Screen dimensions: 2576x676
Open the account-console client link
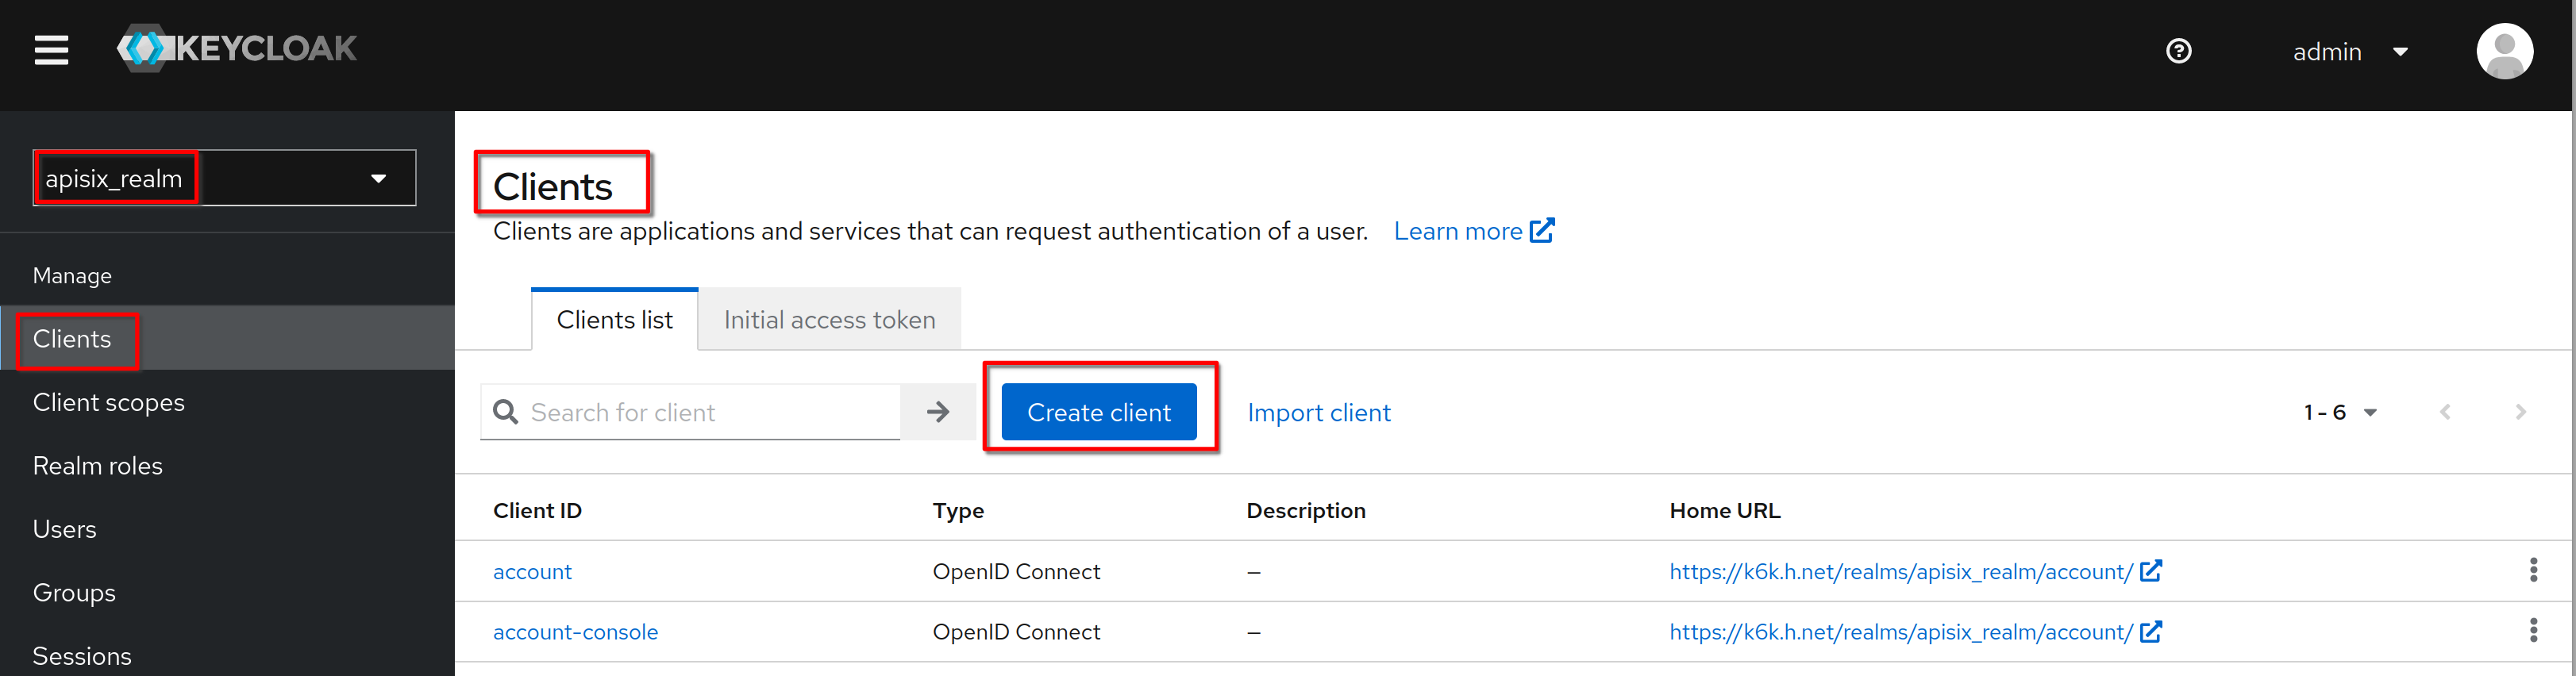[575, 632]
